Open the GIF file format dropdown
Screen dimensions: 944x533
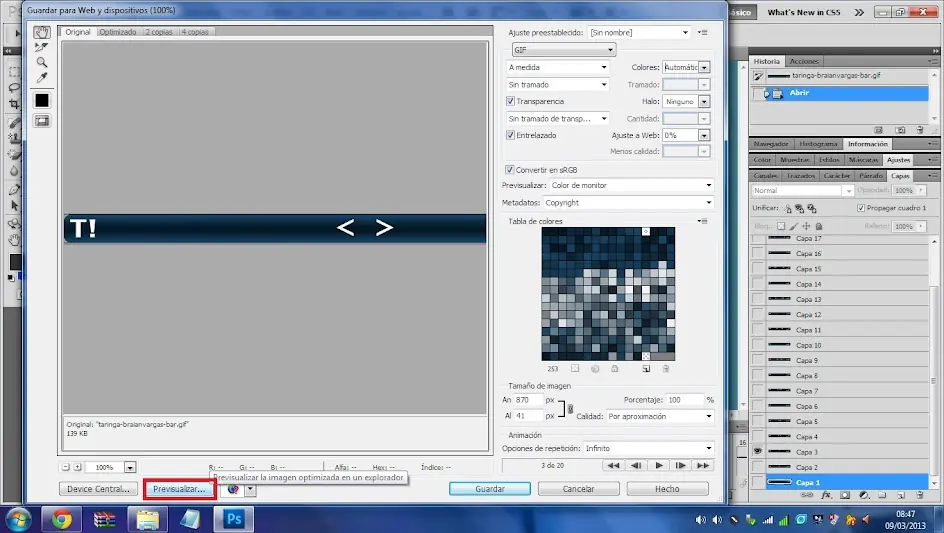pyautogui.click(x=564, y=50)
